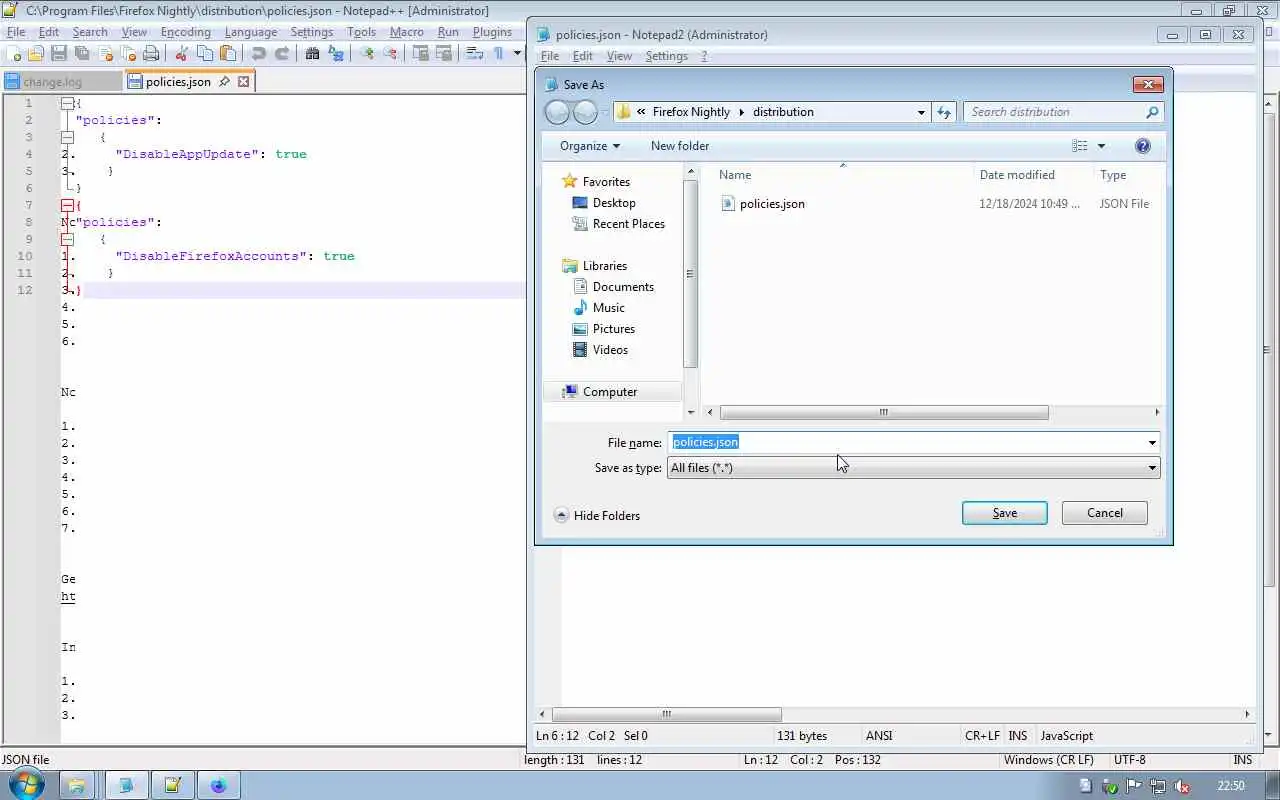1280x800 pixels.
Task: Click the Cut scissors icon in Notepad++
Action: (x=182, y=54)
